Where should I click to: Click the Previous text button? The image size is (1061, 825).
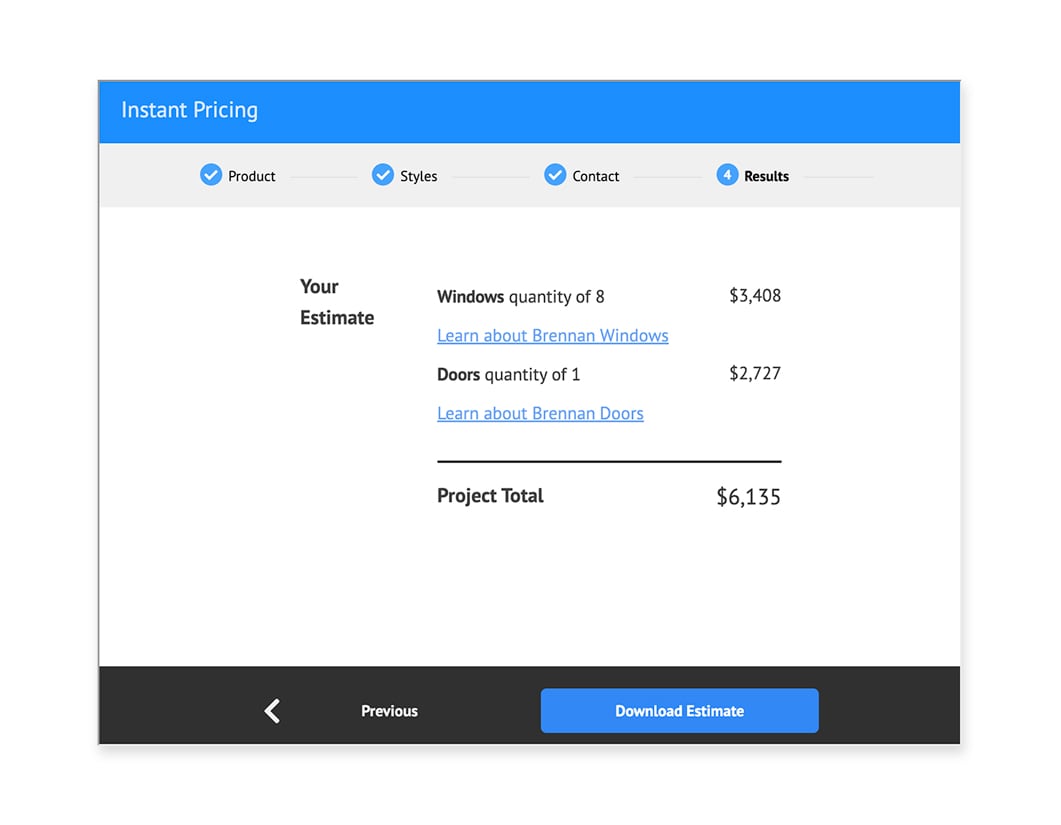(389, 711)
